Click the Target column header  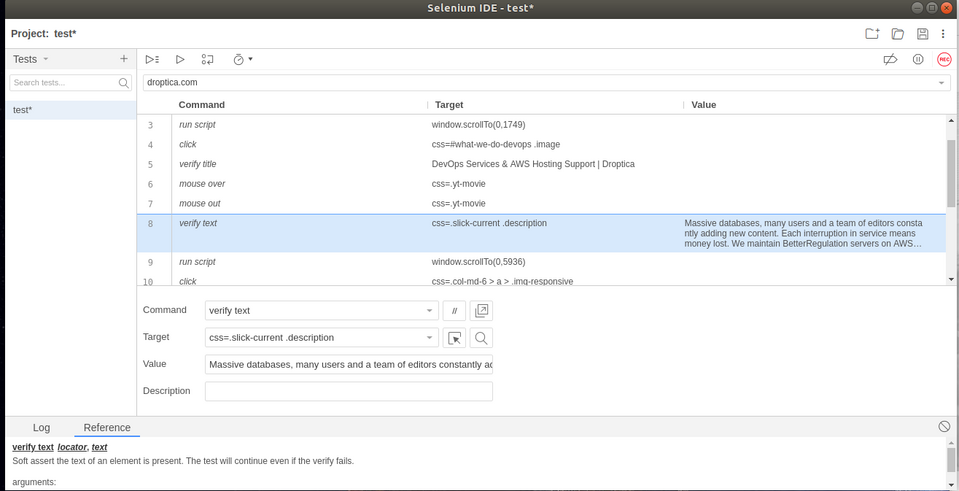coord(449,105)
